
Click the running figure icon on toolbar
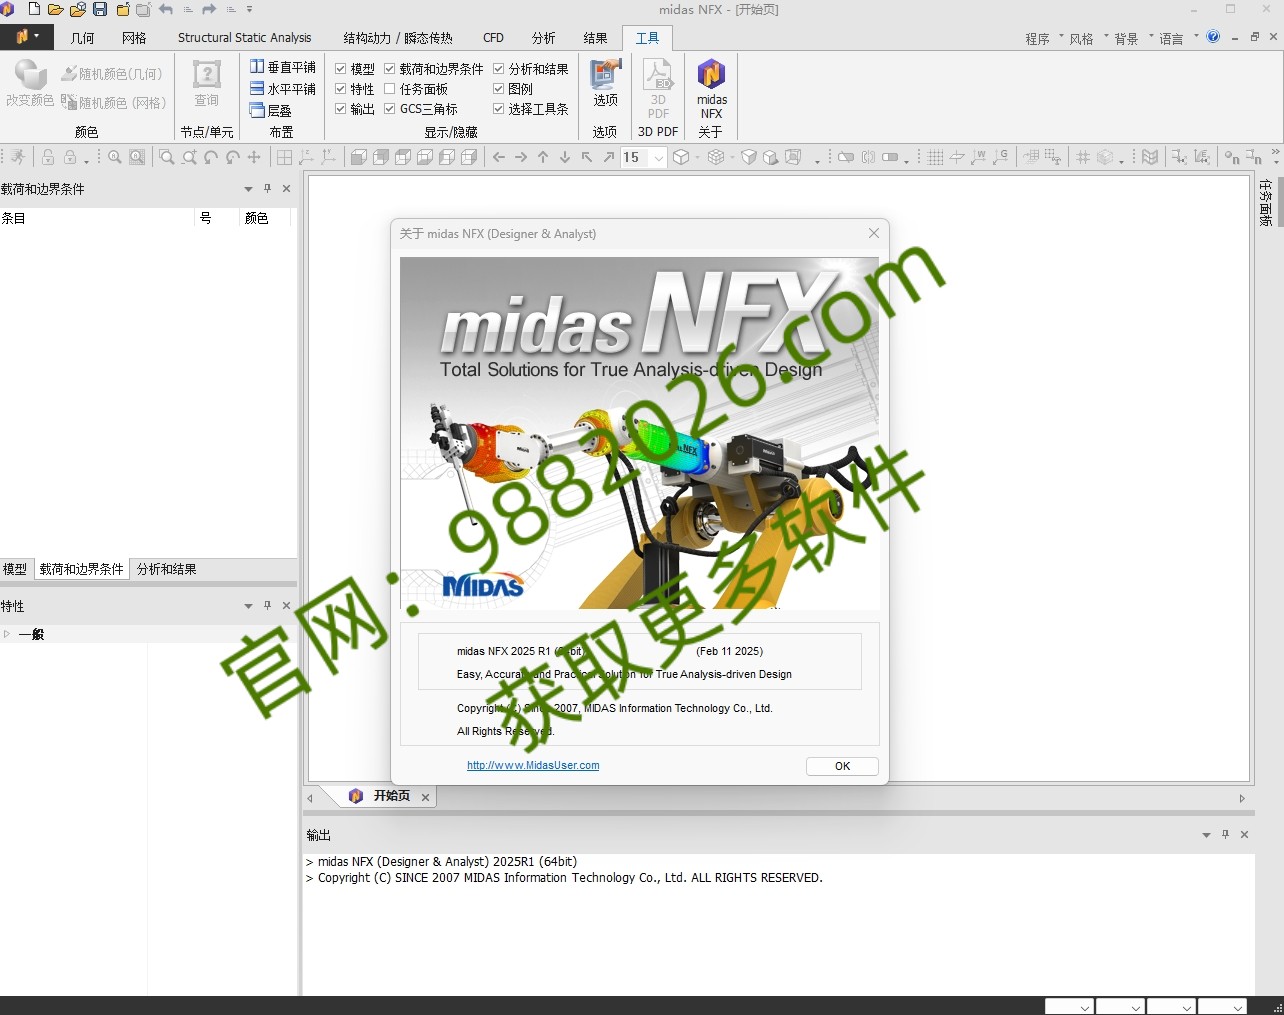point(18,157)
